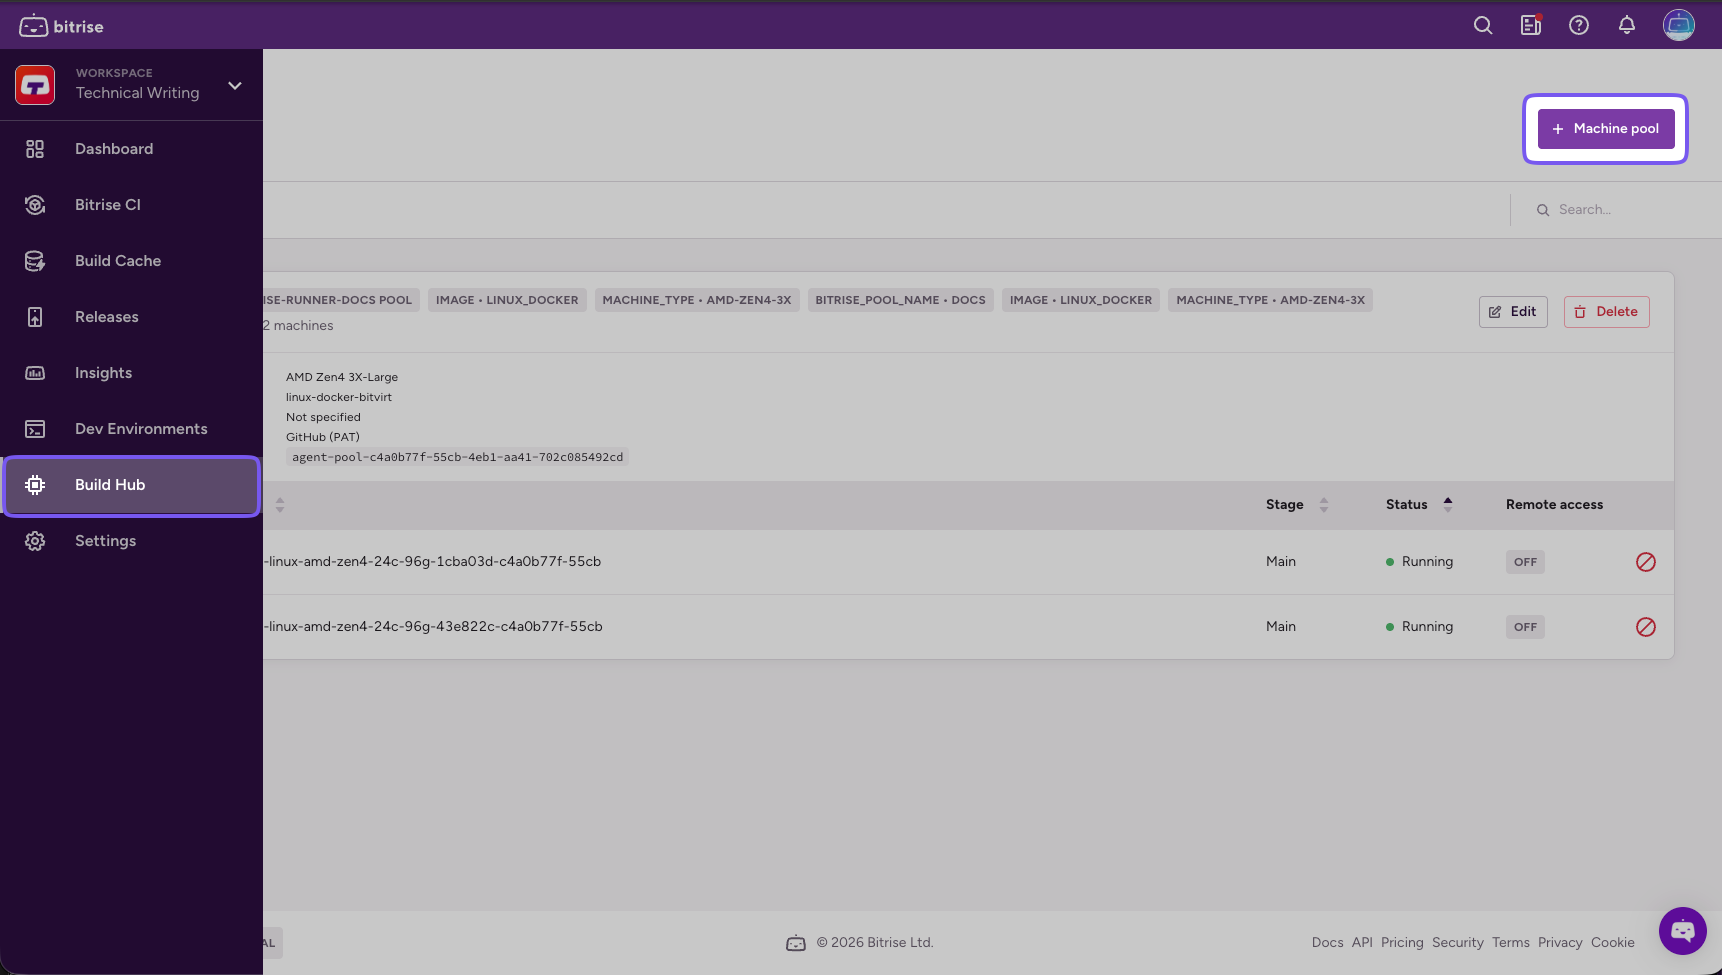Viewport: 1722px width, 975px height.
Task: Sort by the machine name column arrows
Action: click(x=280, y=505)
